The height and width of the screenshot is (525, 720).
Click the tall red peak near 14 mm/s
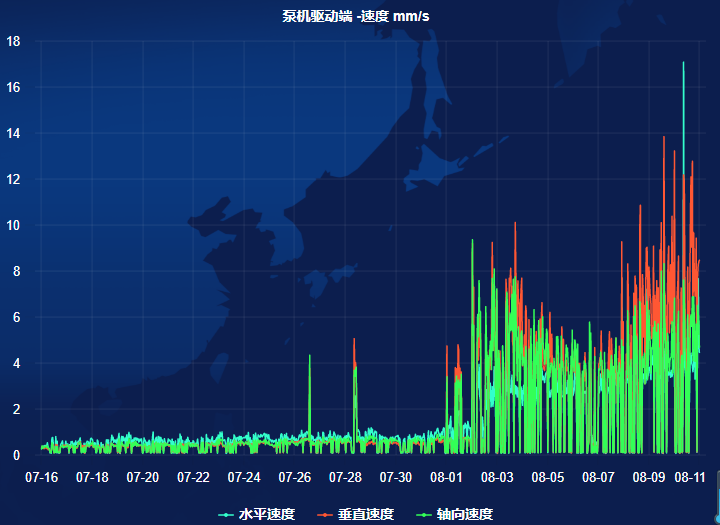[x=664, y=137]
